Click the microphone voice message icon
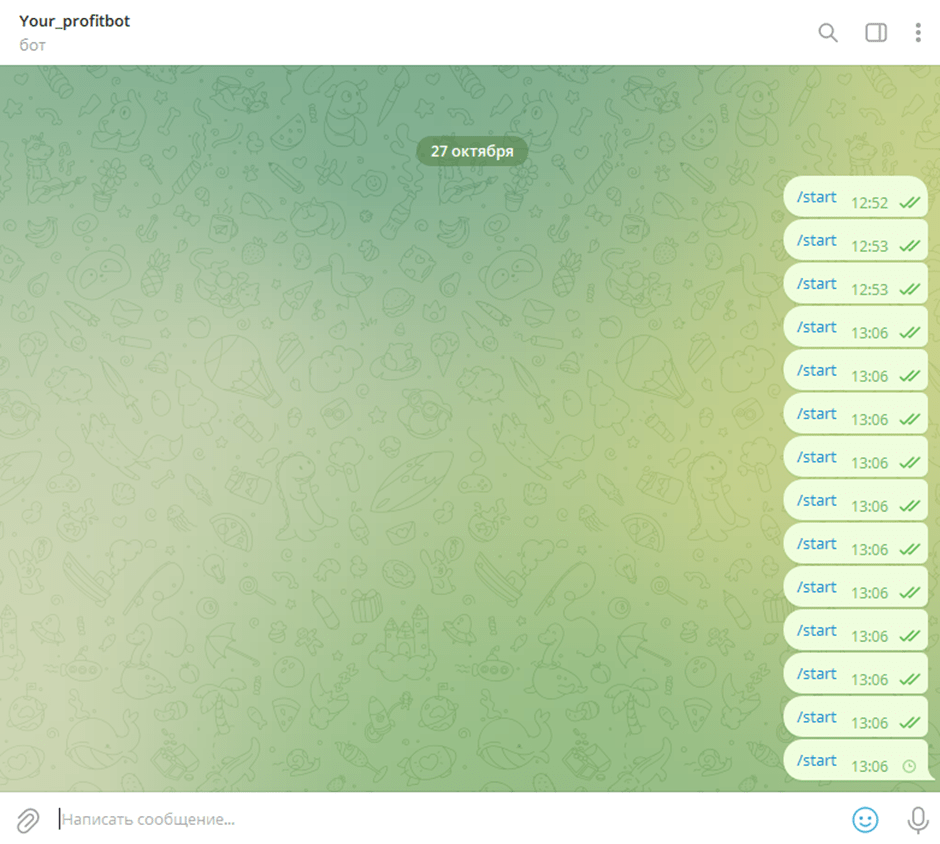 click(918, 819)
